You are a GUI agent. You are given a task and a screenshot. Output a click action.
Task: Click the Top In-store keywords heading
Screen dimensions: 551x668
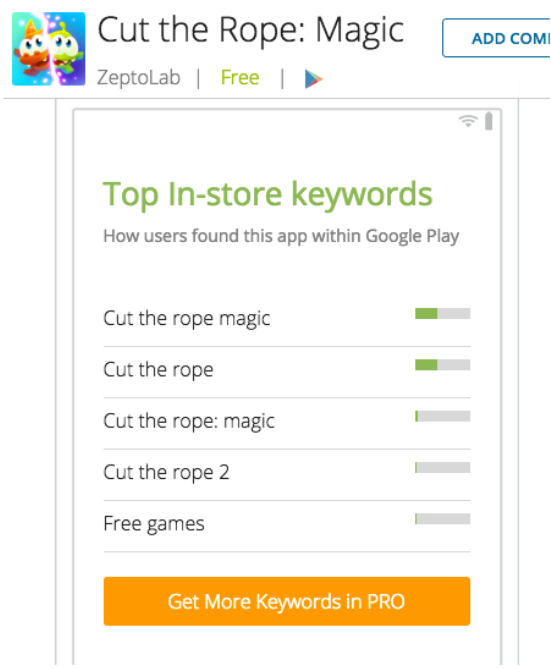268,195
